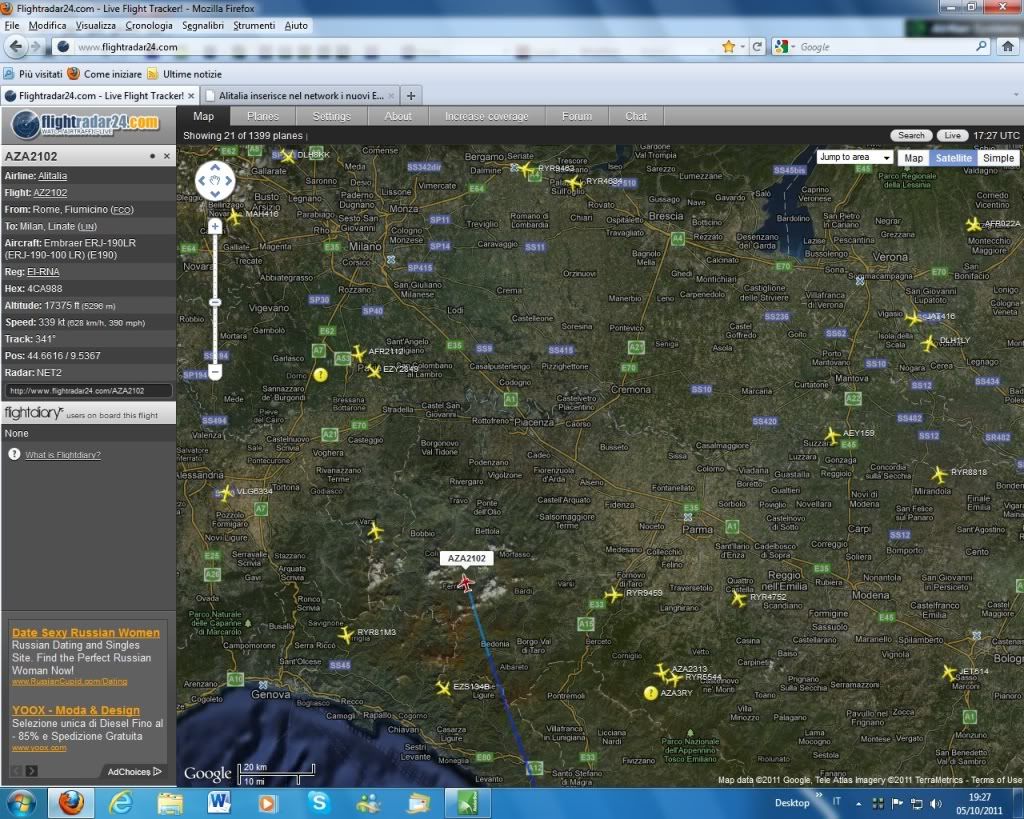Click the map pan navigation control
Image resolution: width=1024 pixels, height=819 pixels.
coord(215,181)
